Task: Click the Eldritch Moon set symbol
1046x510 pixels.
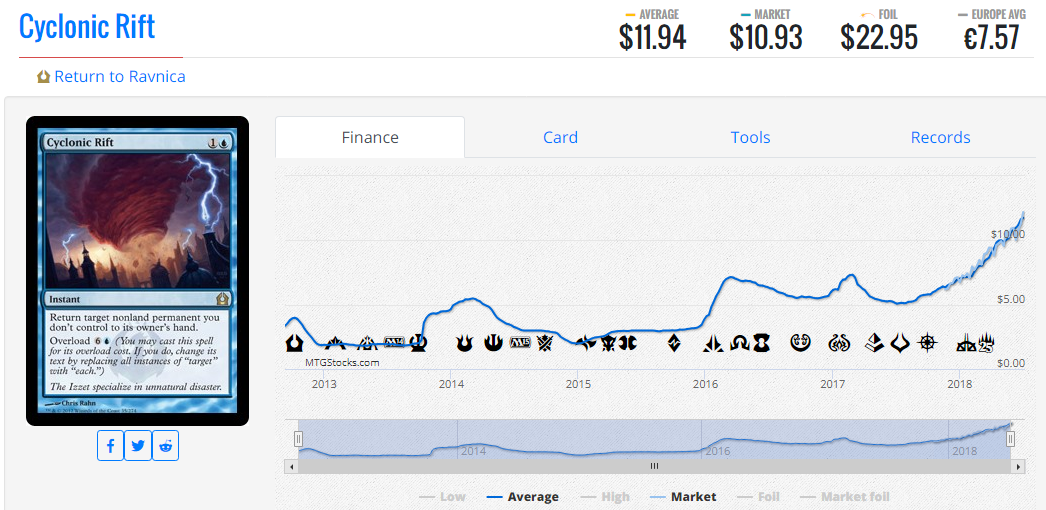Action: coord(761,343)
